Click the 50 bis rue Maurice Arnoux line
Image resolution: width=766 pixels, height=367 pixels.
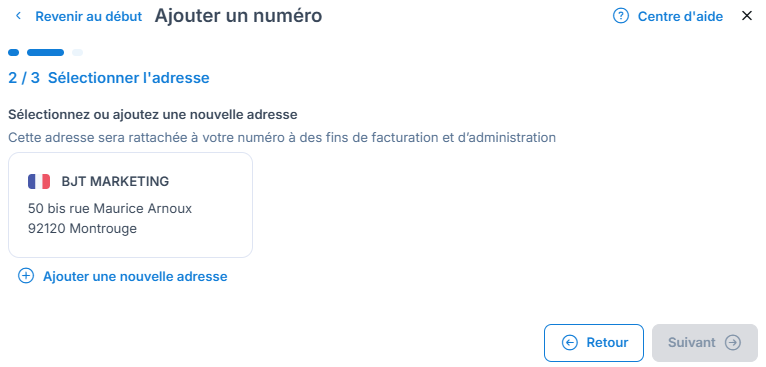click(110, 209)
